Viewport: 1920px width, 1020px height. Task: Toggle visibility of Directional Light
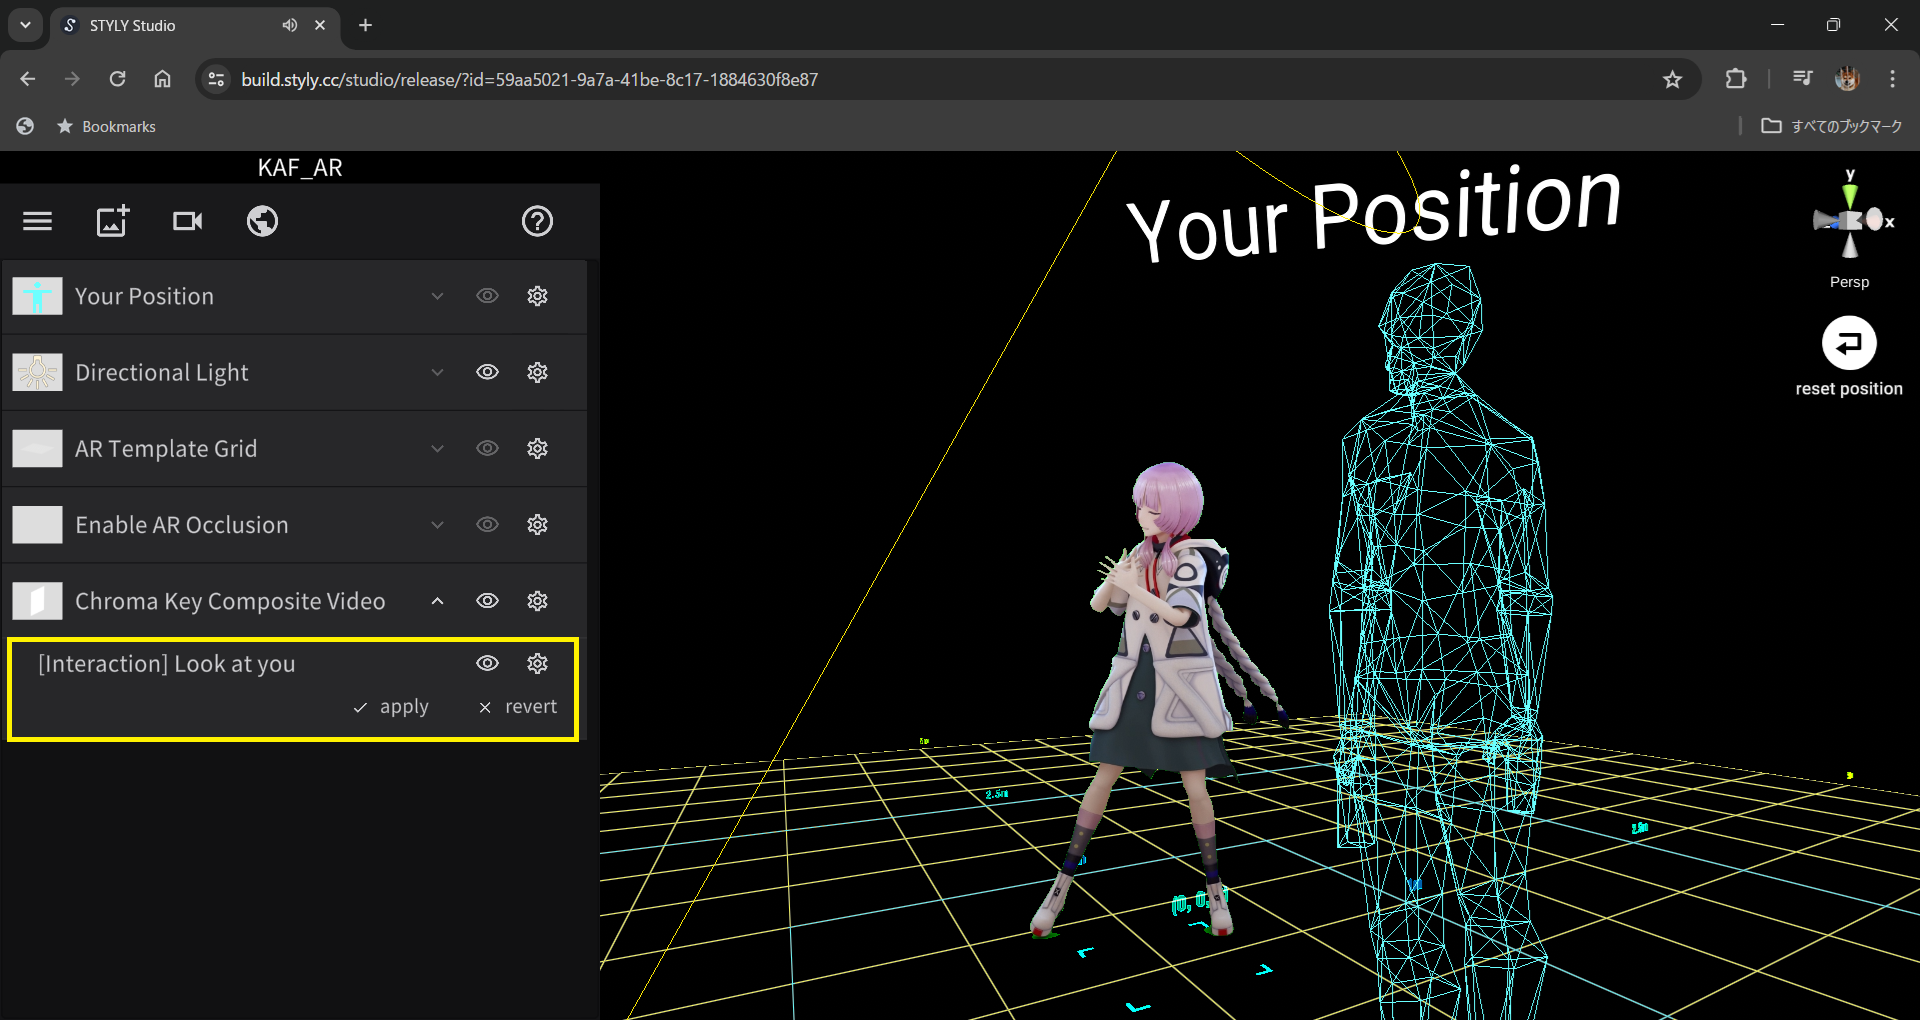tap(487, 372)
